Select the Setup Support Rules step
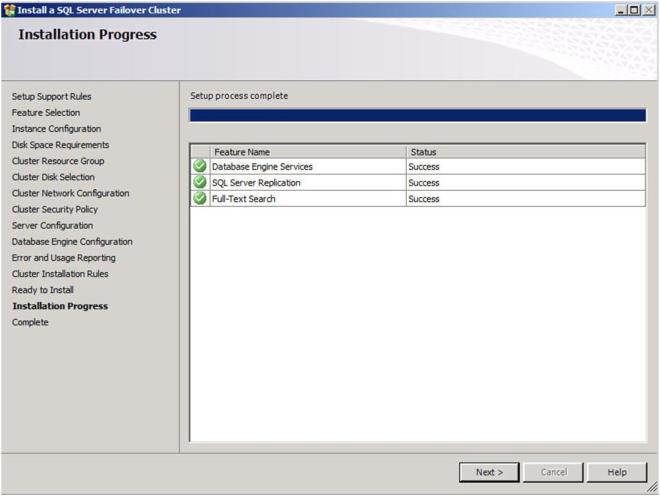 click(51, 97)
